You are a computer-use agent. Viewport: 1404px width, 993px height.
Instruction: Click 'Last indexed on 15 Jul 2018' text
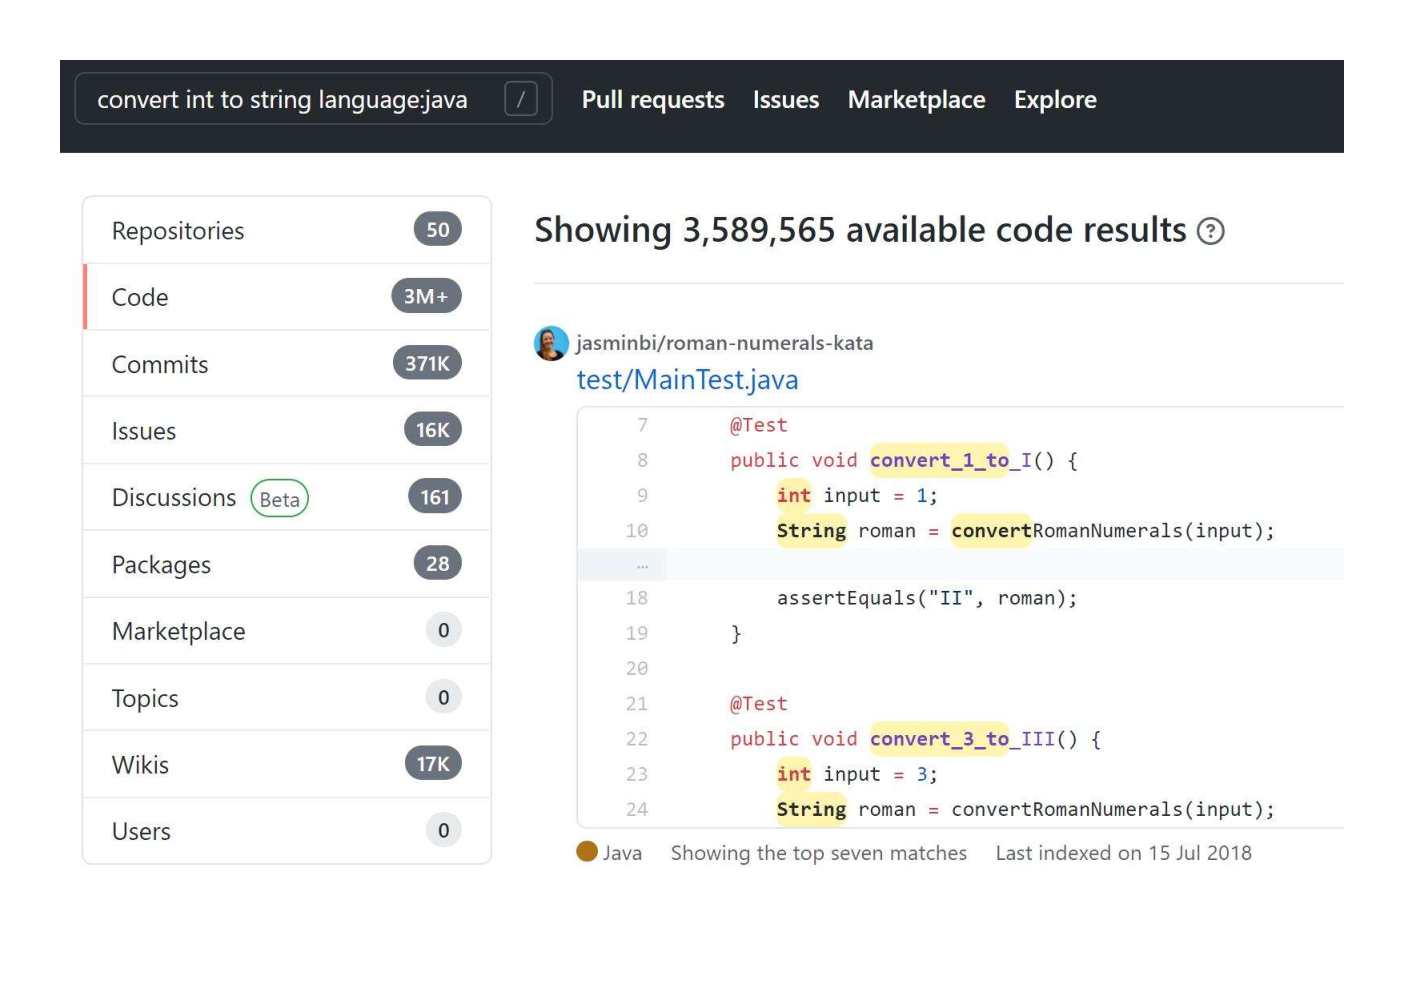pyautogui.click(x=1123, y=853)
